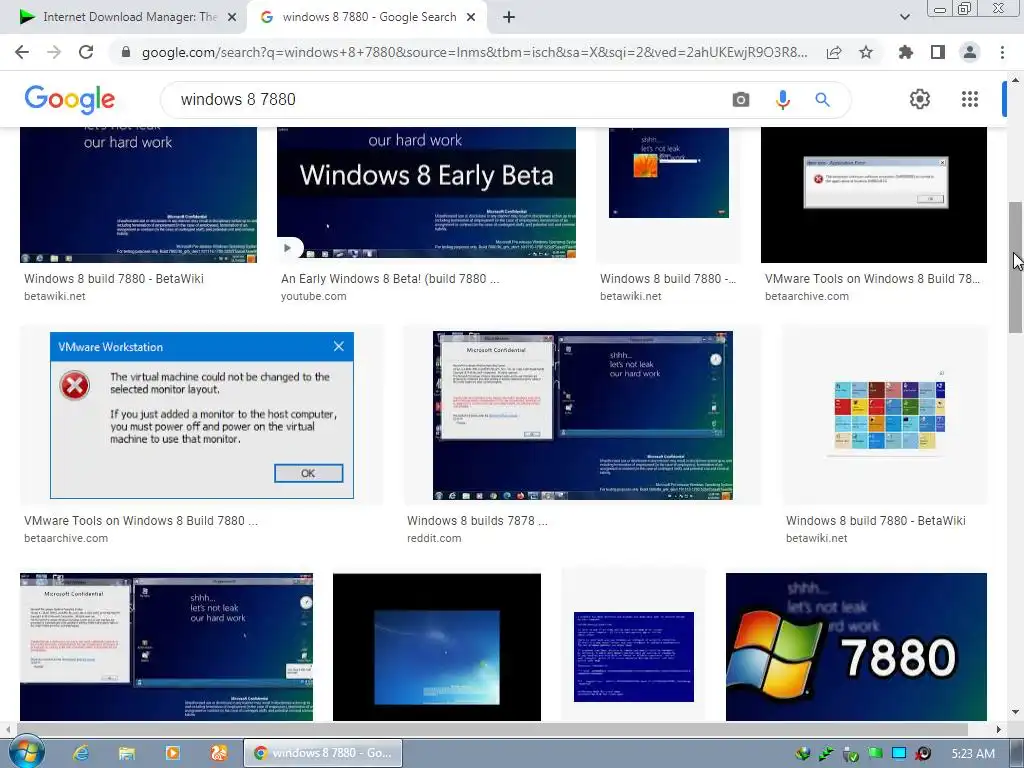This screenshot has width=1024, height=768.
Task: Share this page icon in address bar
Action: point(834,52)
